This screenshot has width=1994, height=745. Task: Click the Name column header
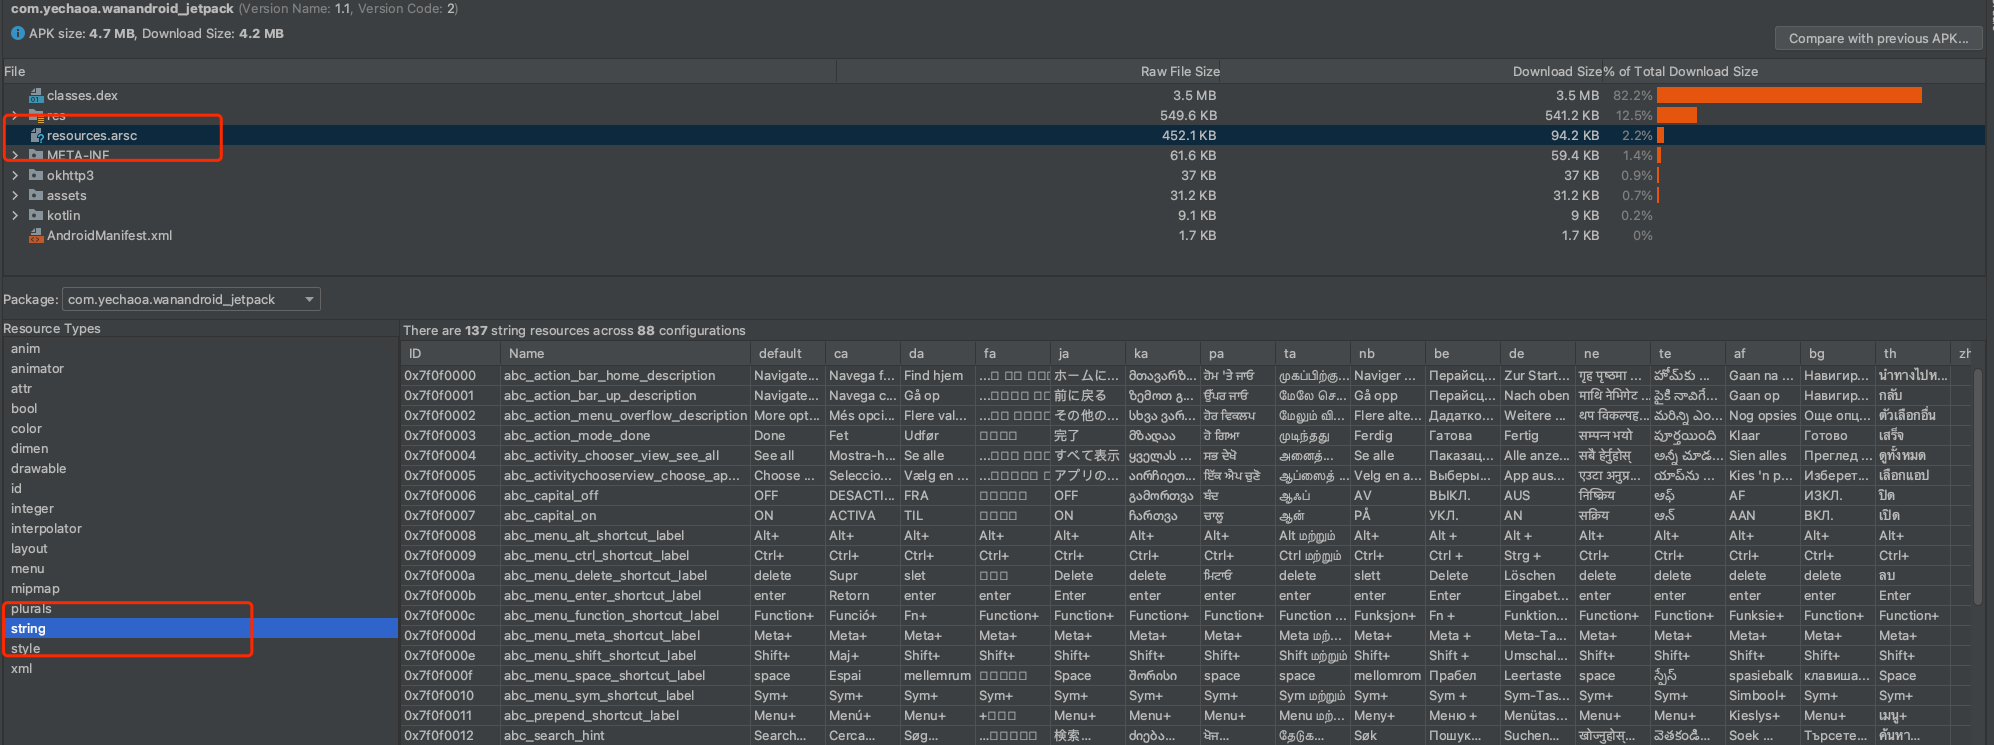pos(624,354)
